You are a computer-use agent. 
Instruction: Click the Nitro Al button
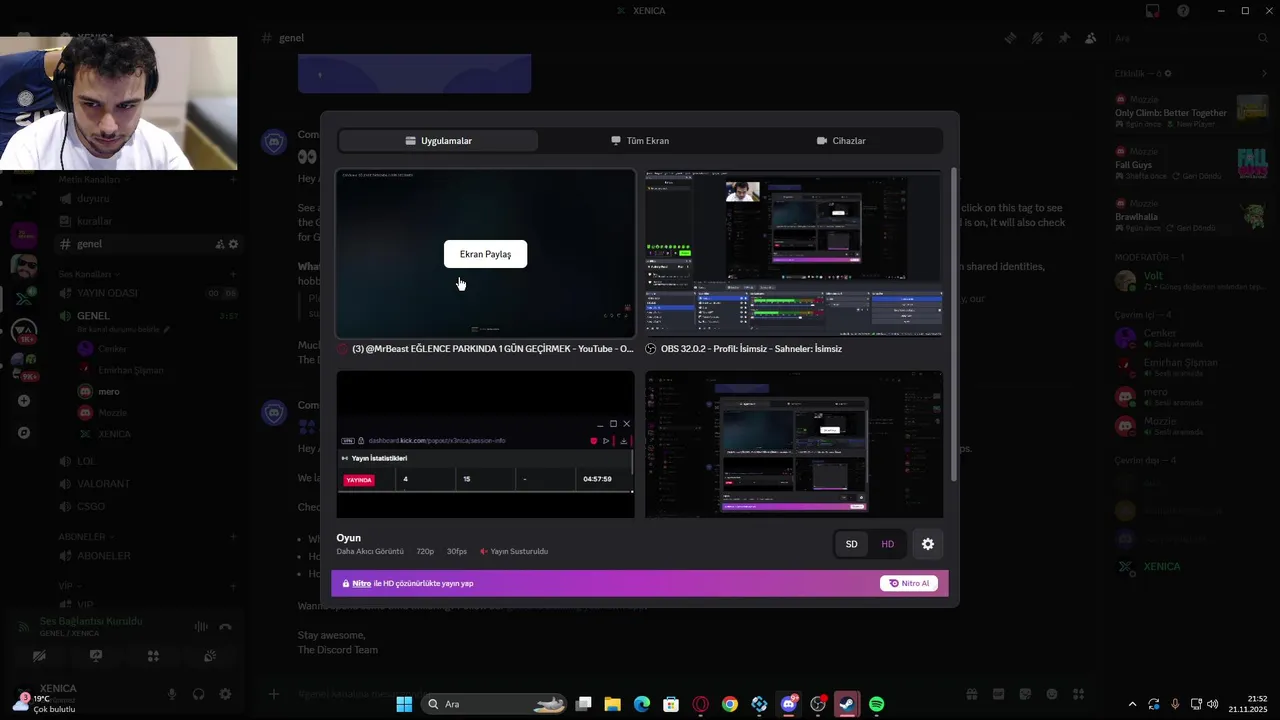tap(909, 584)
